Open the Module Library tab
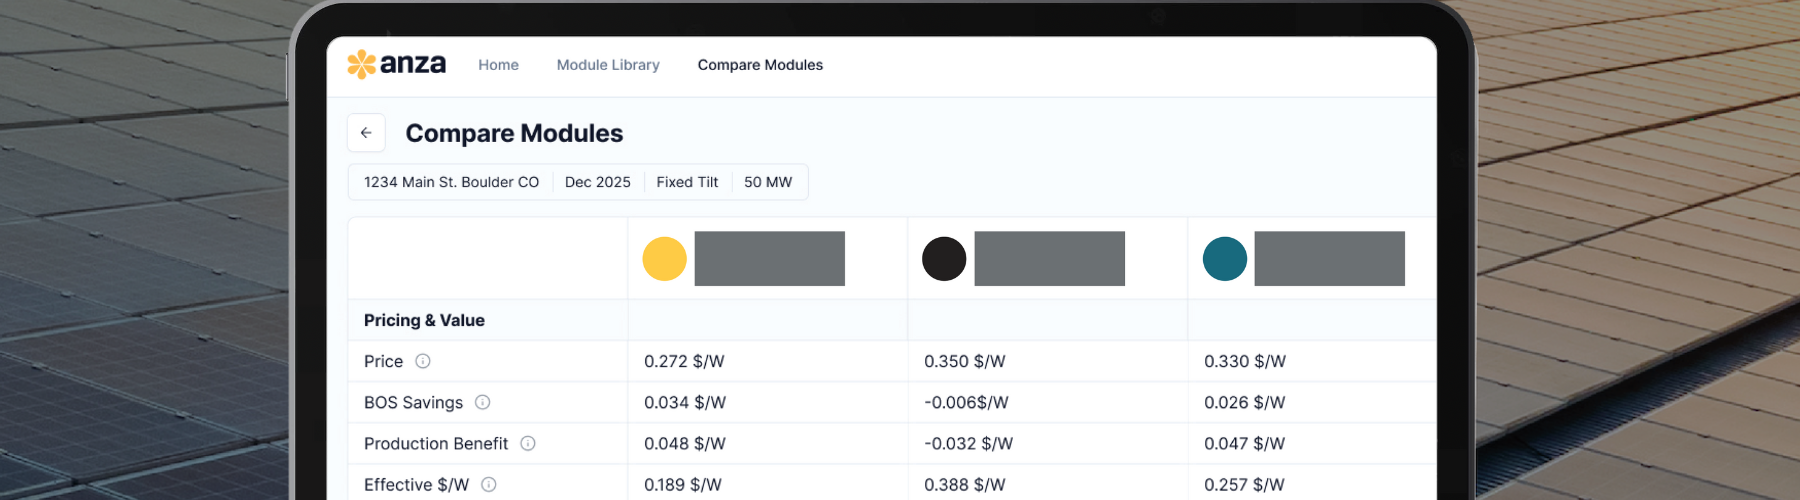This screenshot has height=500, width=1800. 608,65
